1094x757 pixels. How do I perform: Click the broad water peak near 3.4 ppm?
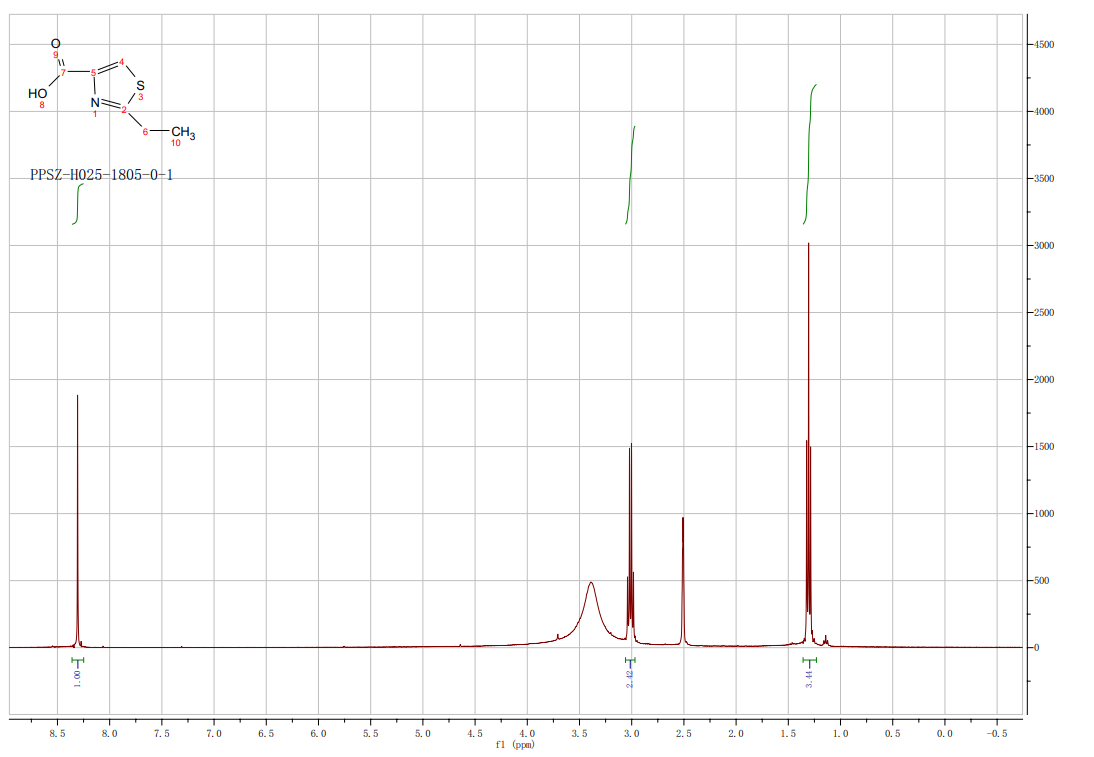[x=591, y=600]
